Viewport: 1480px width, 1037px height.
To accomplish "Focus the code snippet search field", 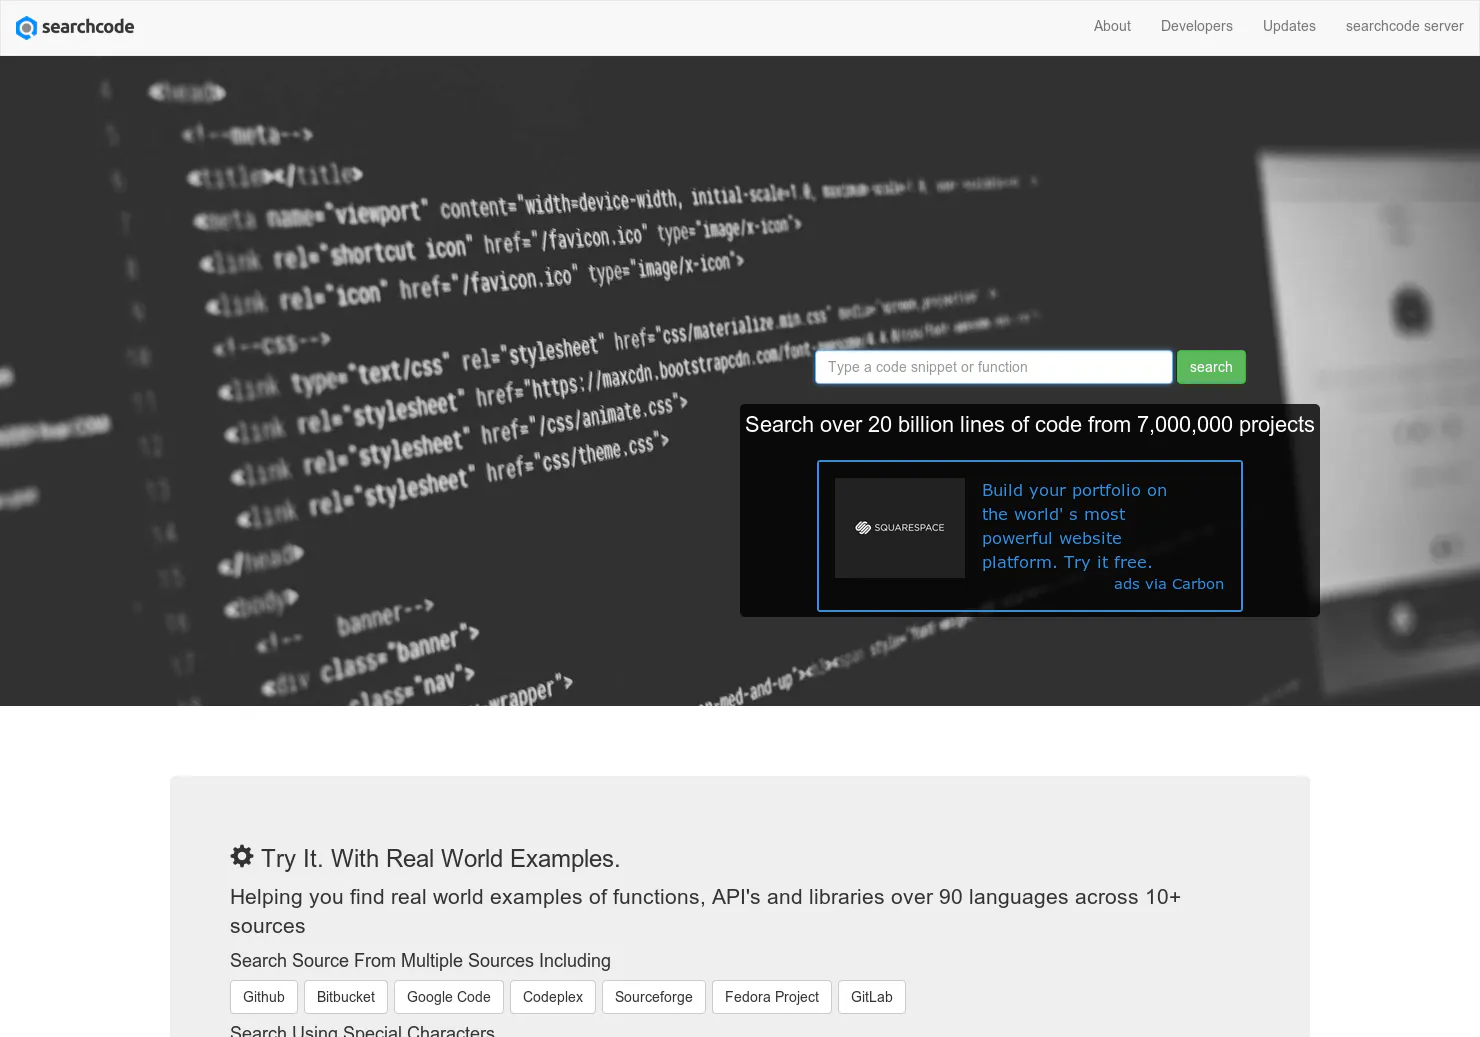I will coord(994,367).
